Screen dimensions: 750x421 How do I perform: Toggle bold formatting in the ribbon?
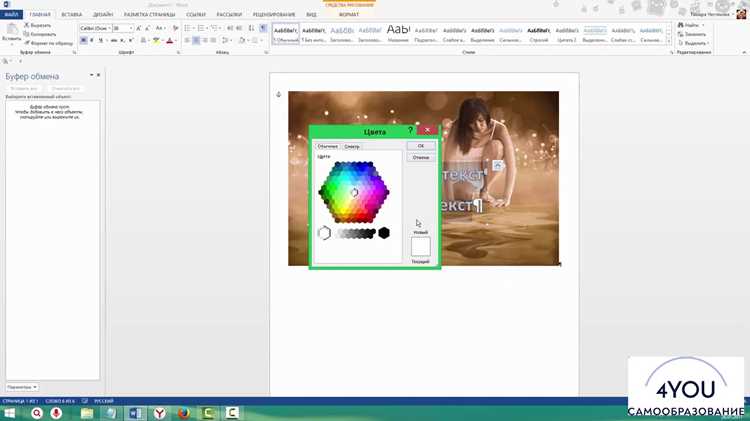point(83,41)
